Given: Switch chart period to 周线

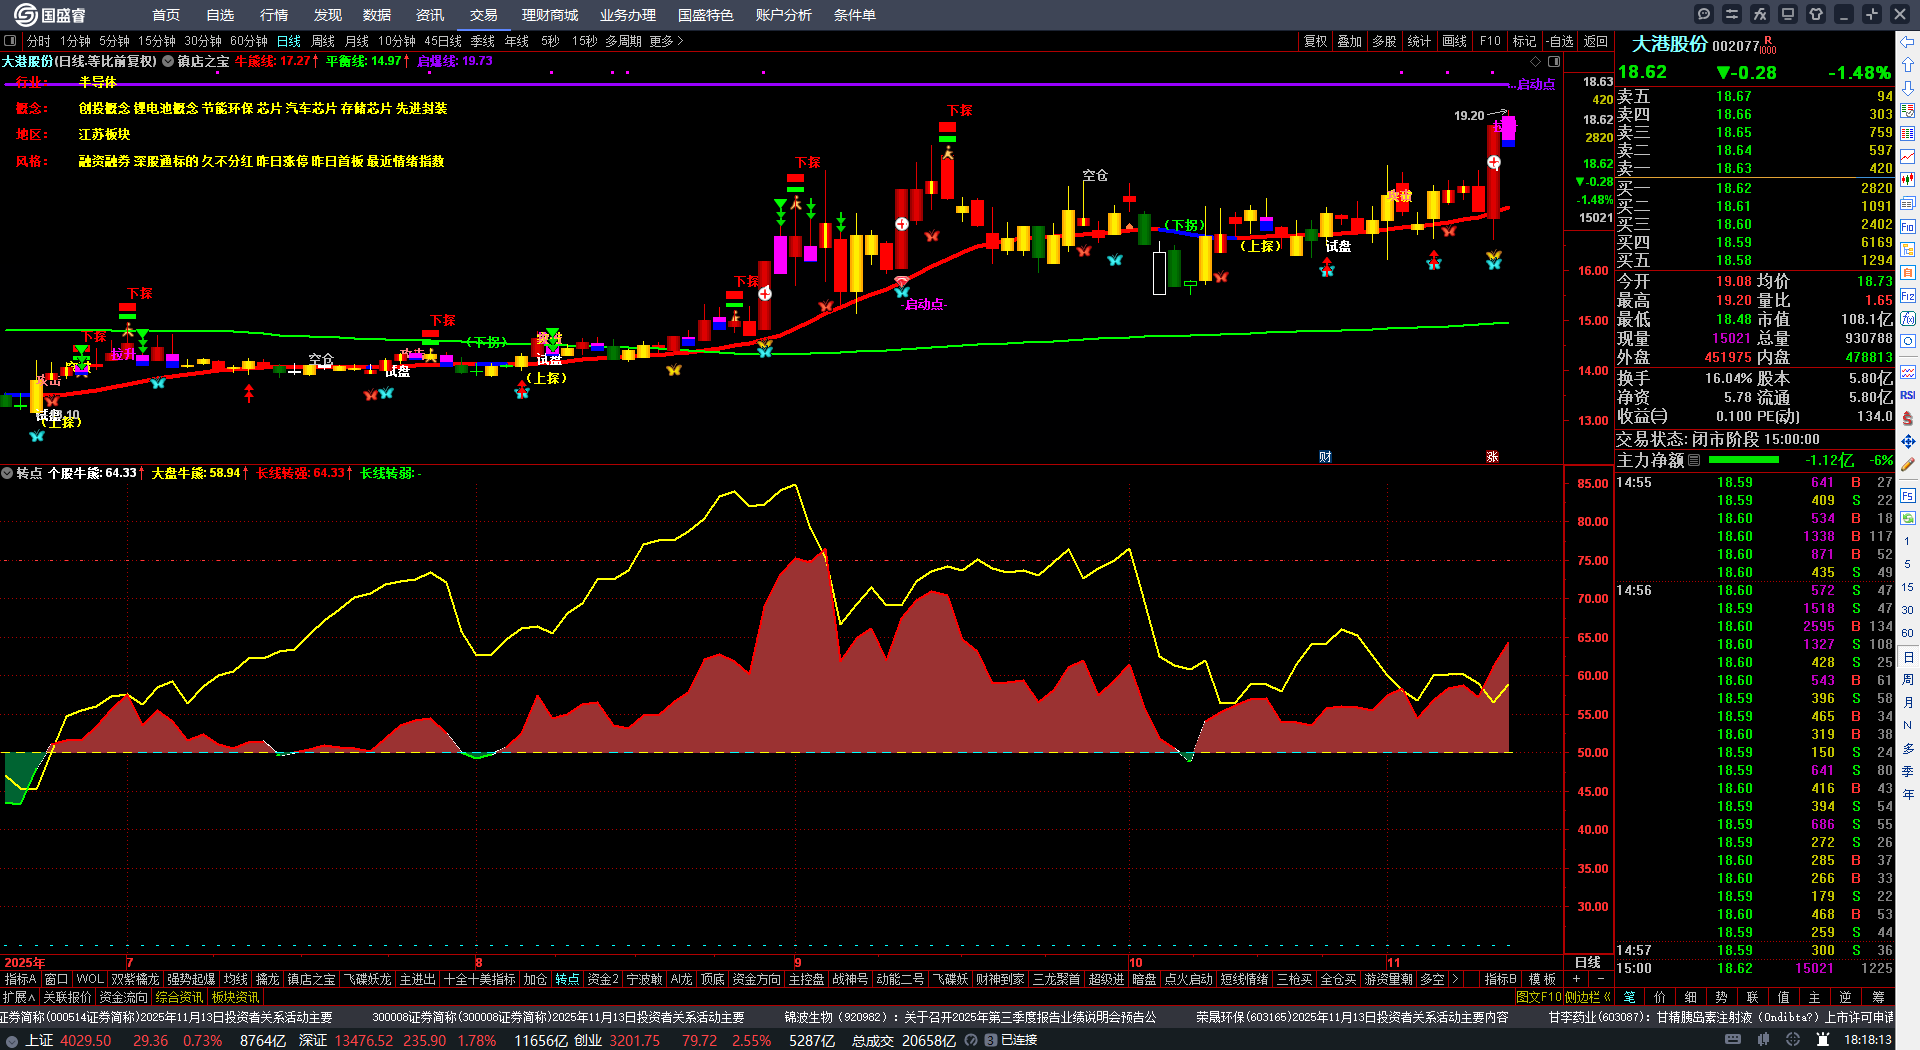Looking at the screenshot, I should pos(323,41).
